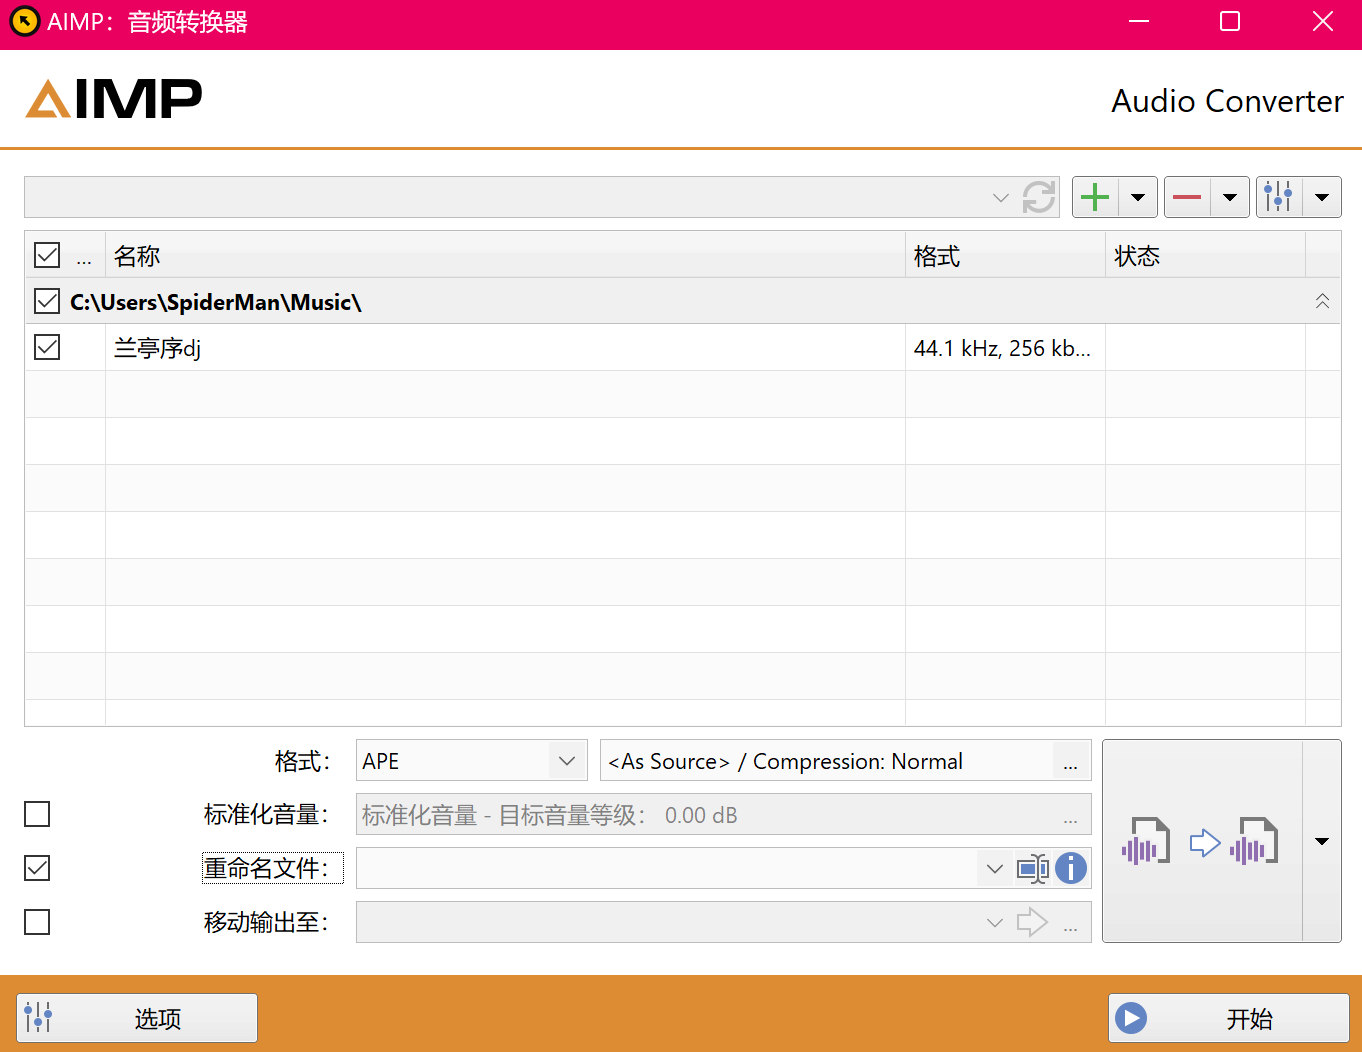Uncheck the 兰亭序dj file checkbox

(x=47, y=347)
